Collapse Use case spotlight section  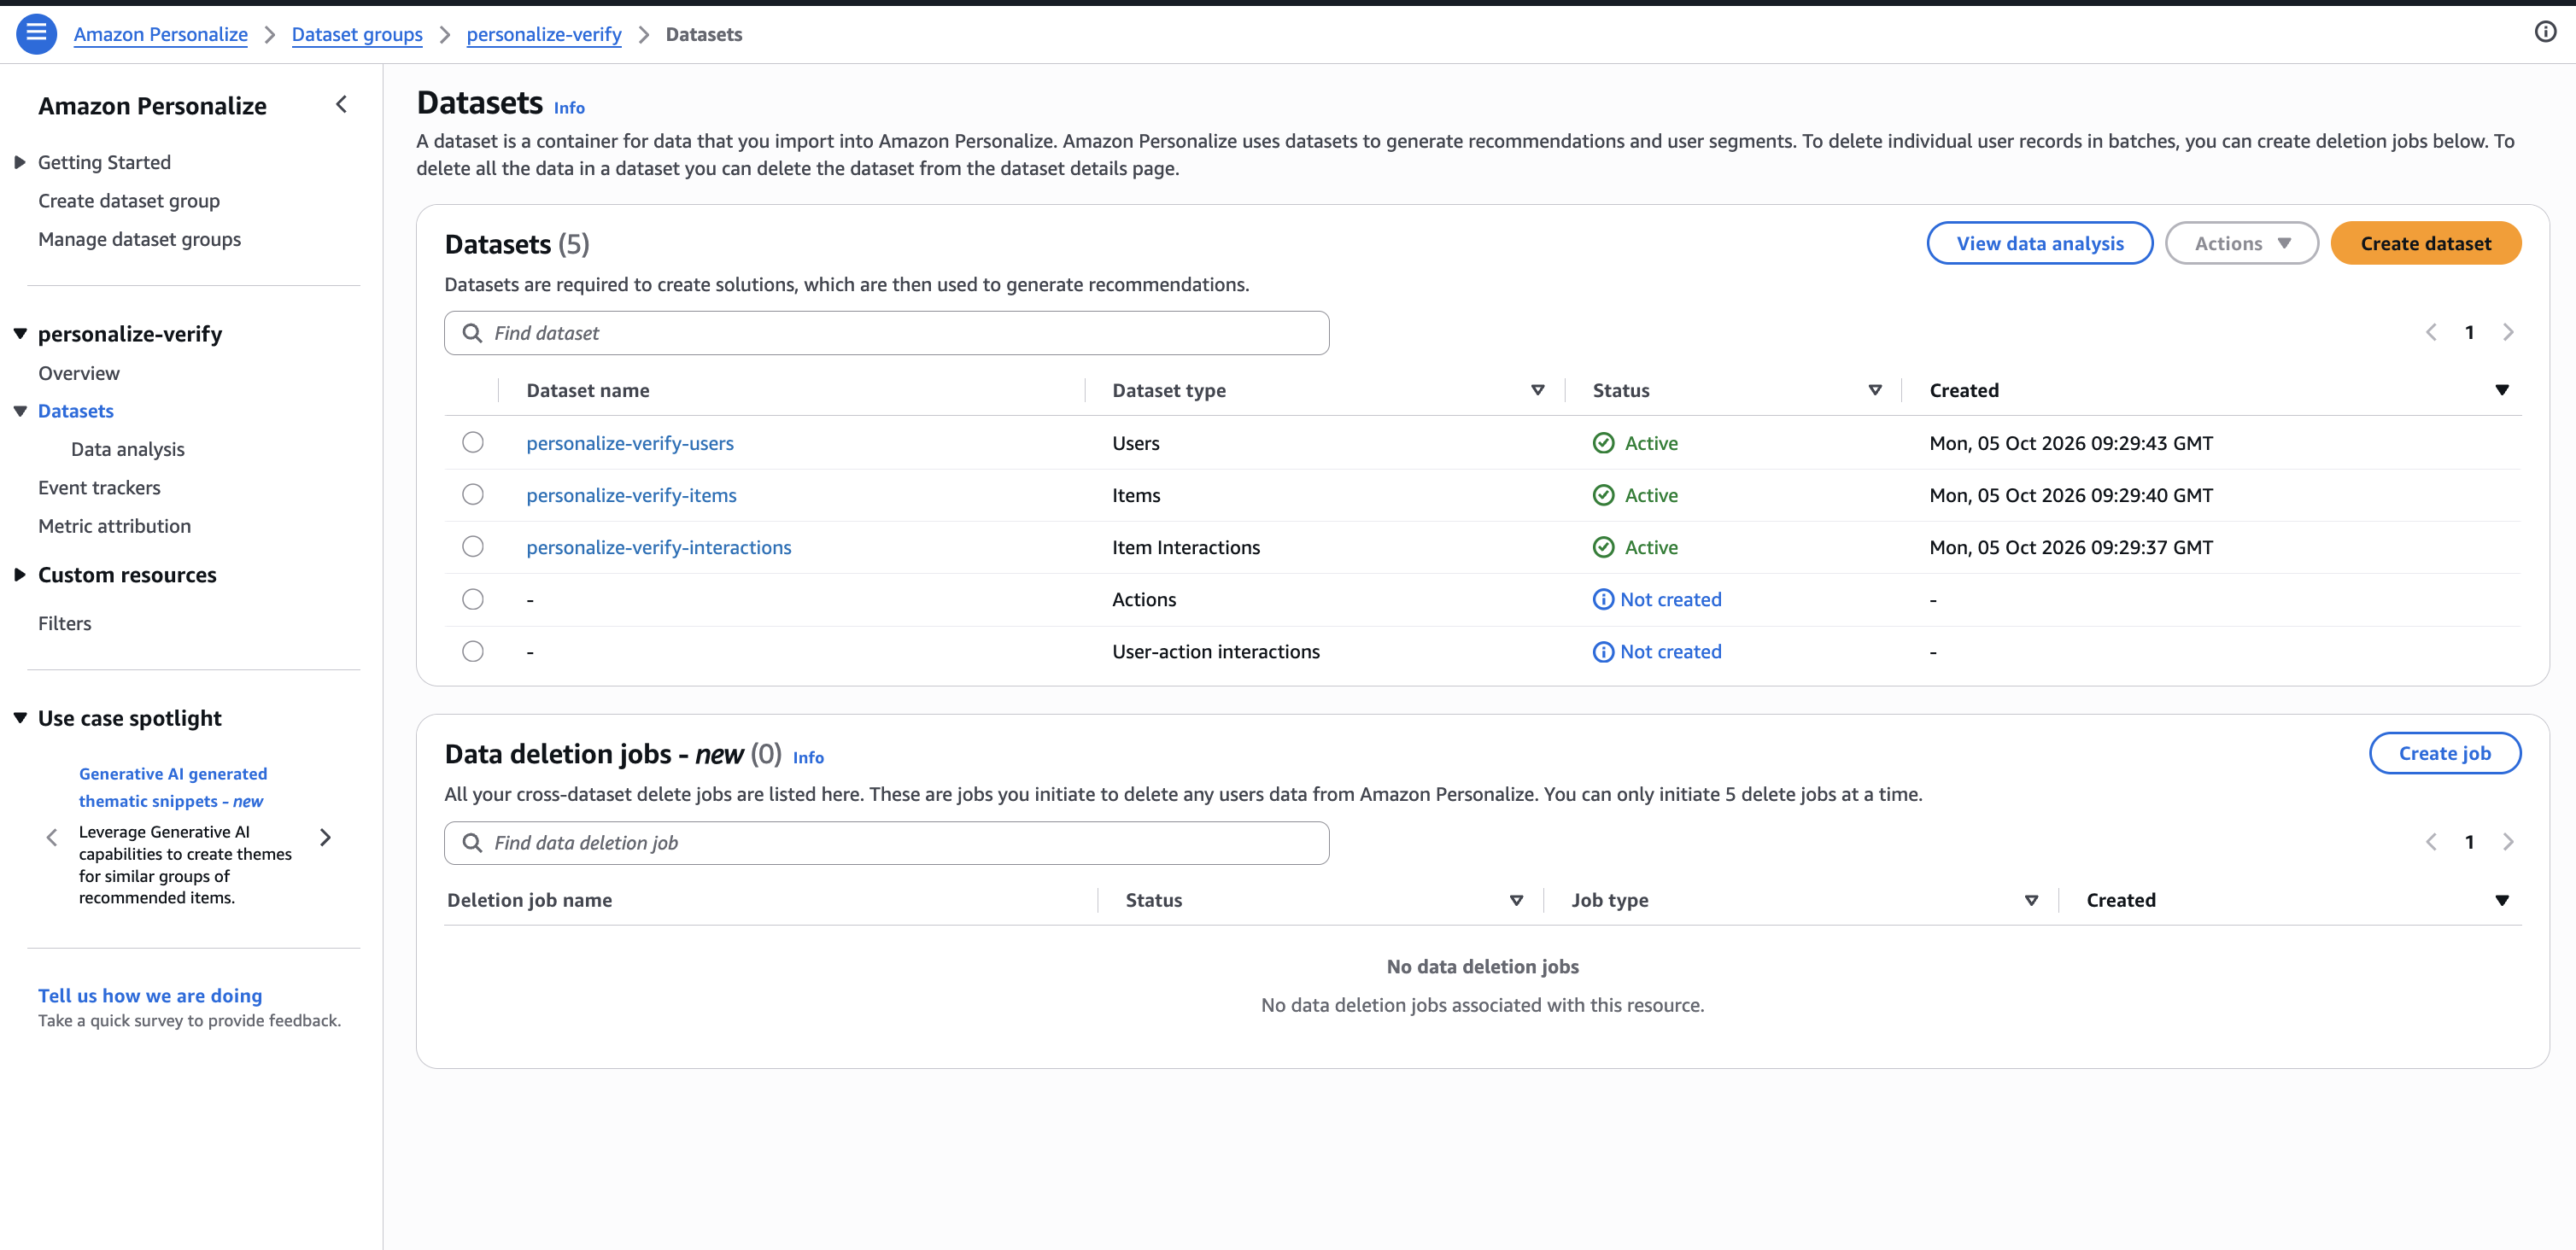[20, 718]
